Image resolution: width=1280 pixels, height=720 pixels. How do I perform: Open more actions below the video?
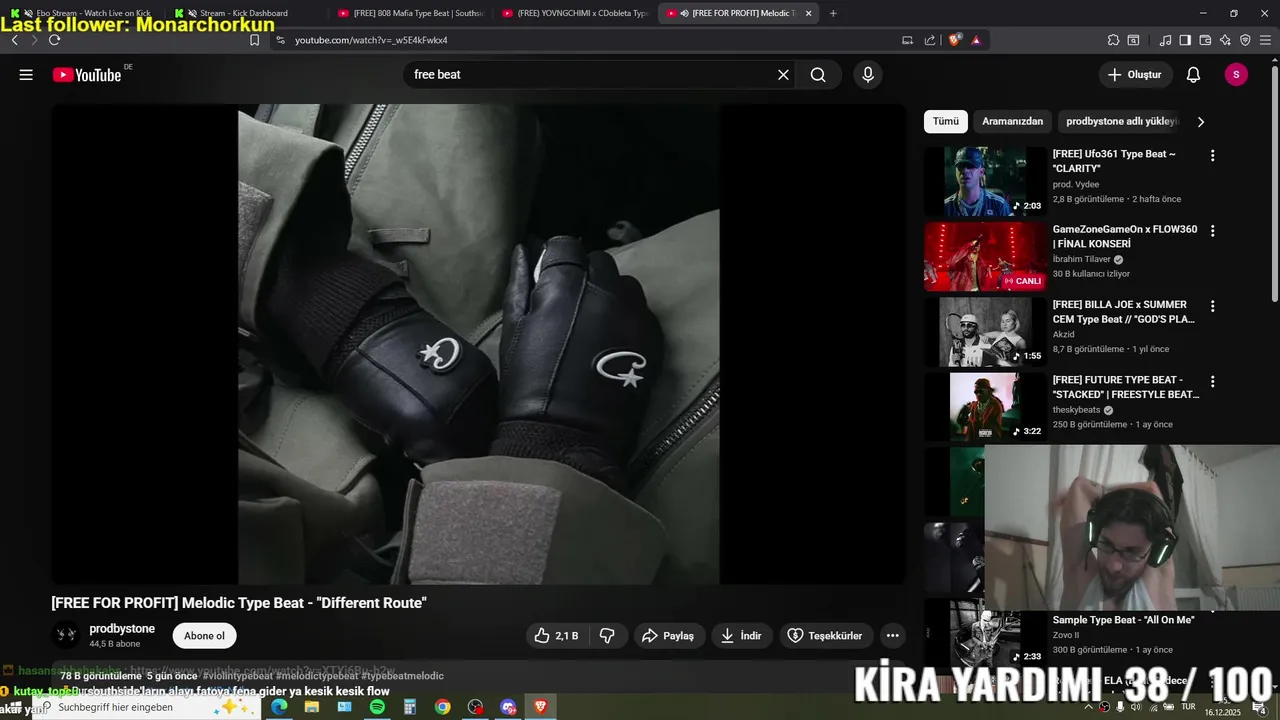[x=893, y=636]
